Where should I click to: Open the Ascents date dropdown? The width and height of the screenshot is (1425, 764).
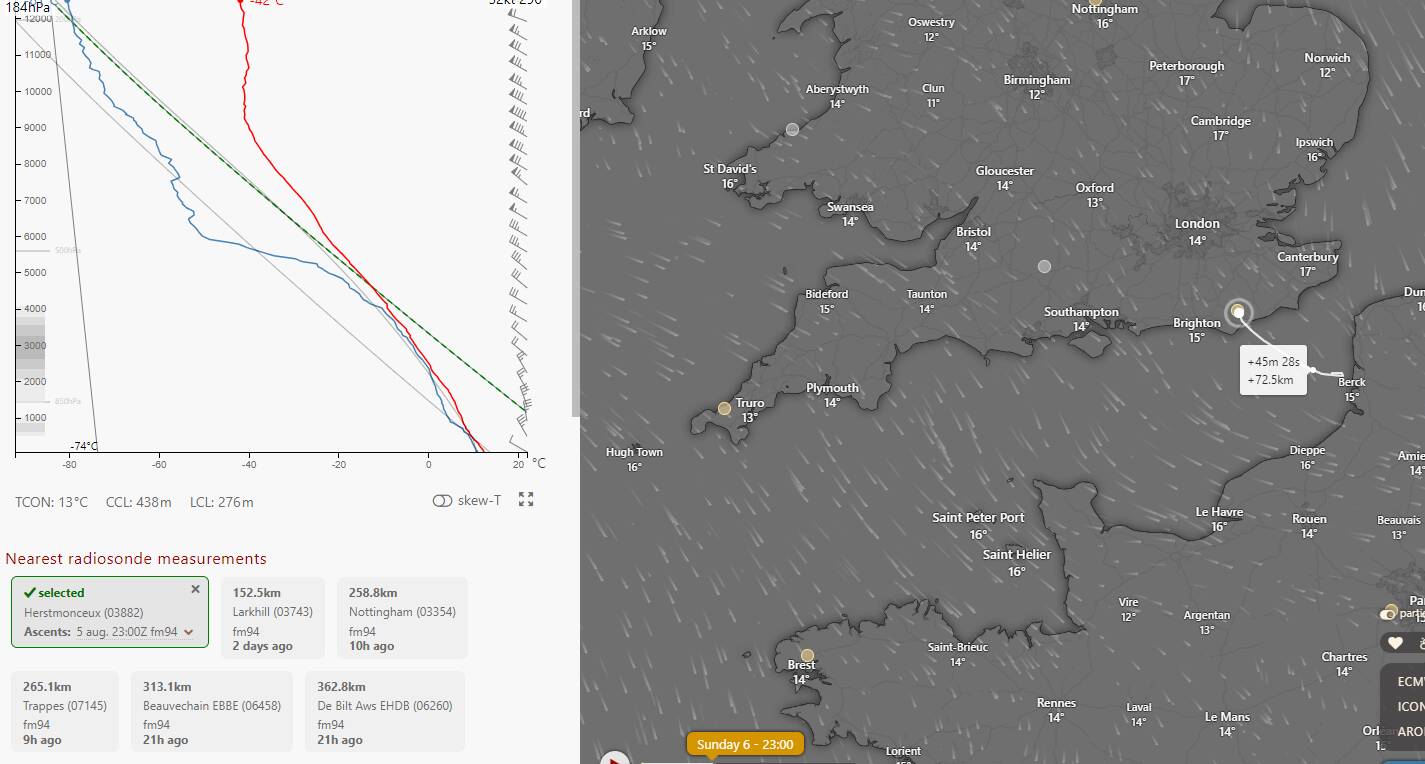point(134,632)
